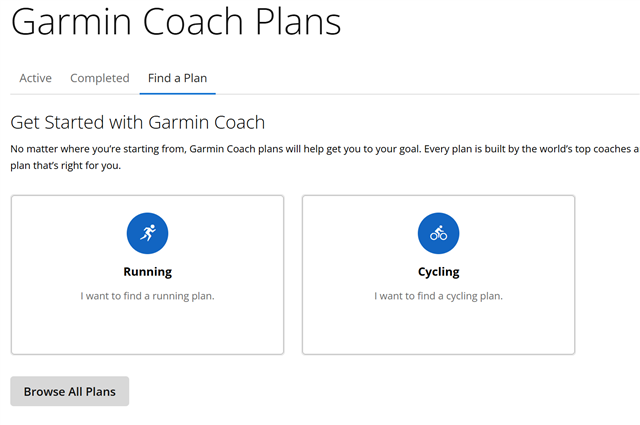Select the Running plan card
This screenshot has width=640, height=425.
[147, 275]
